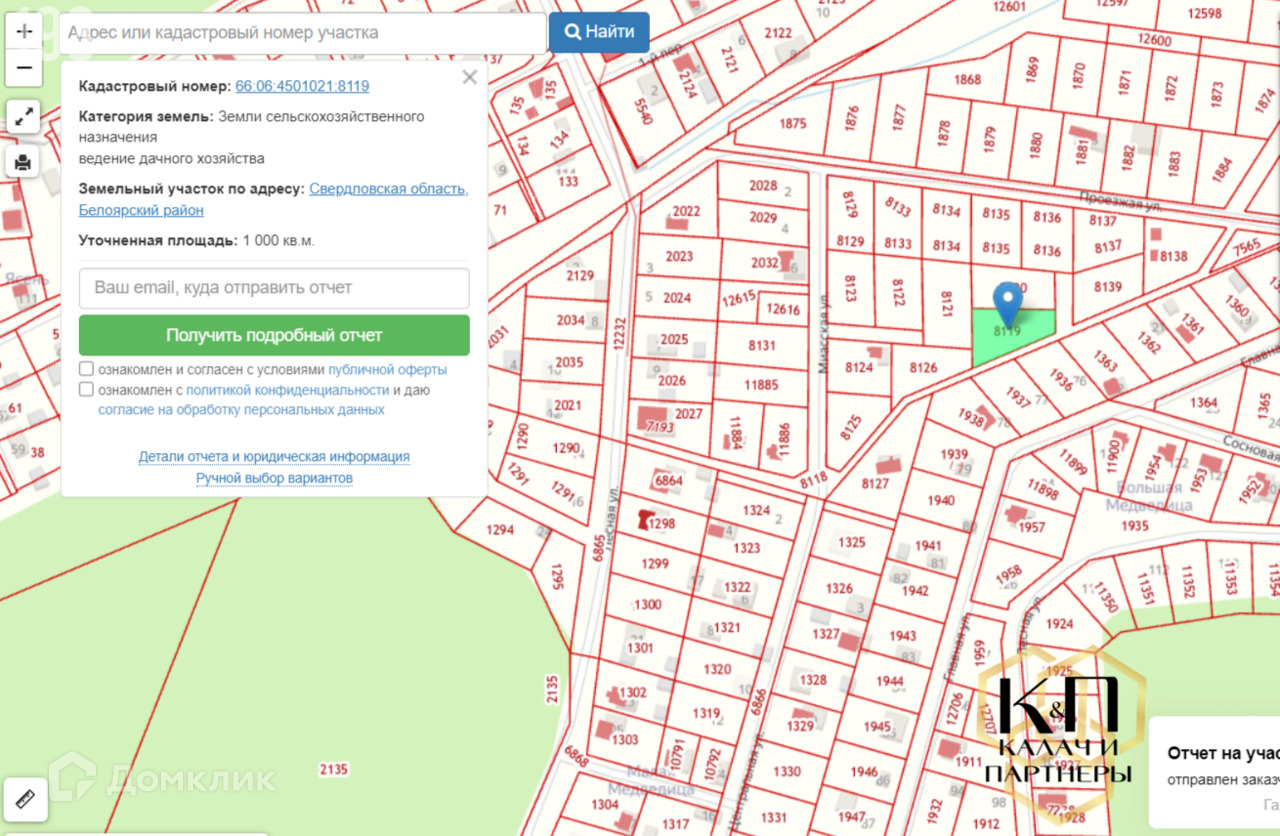Click the Проезжая ул. street label
The width and height of the screenshot is (1280, 836).
point(1119,202)
